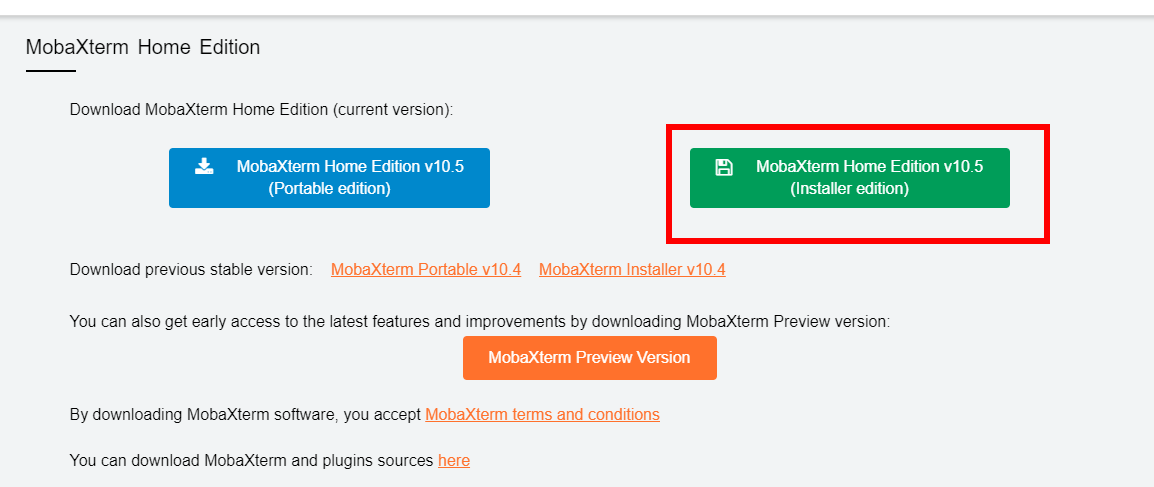Click the gray bar at page top
Viewport: 1154px width, 487px height.
click(577, 15)
